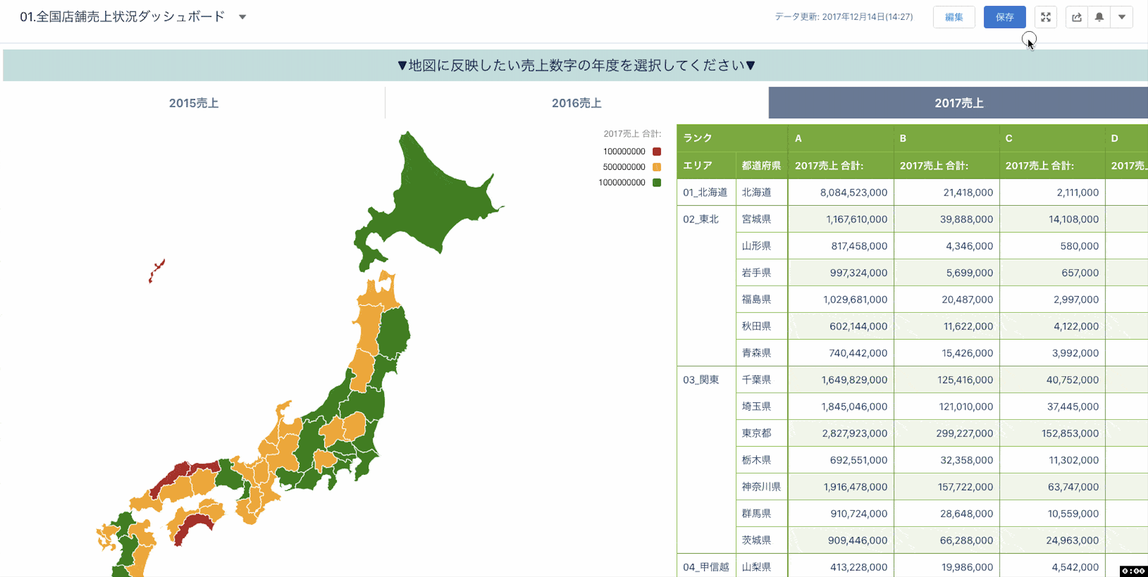The width and height of the screenshot is (1148, 577).
Task: Click the エリア column header
Action: click(x=706, y=165)
